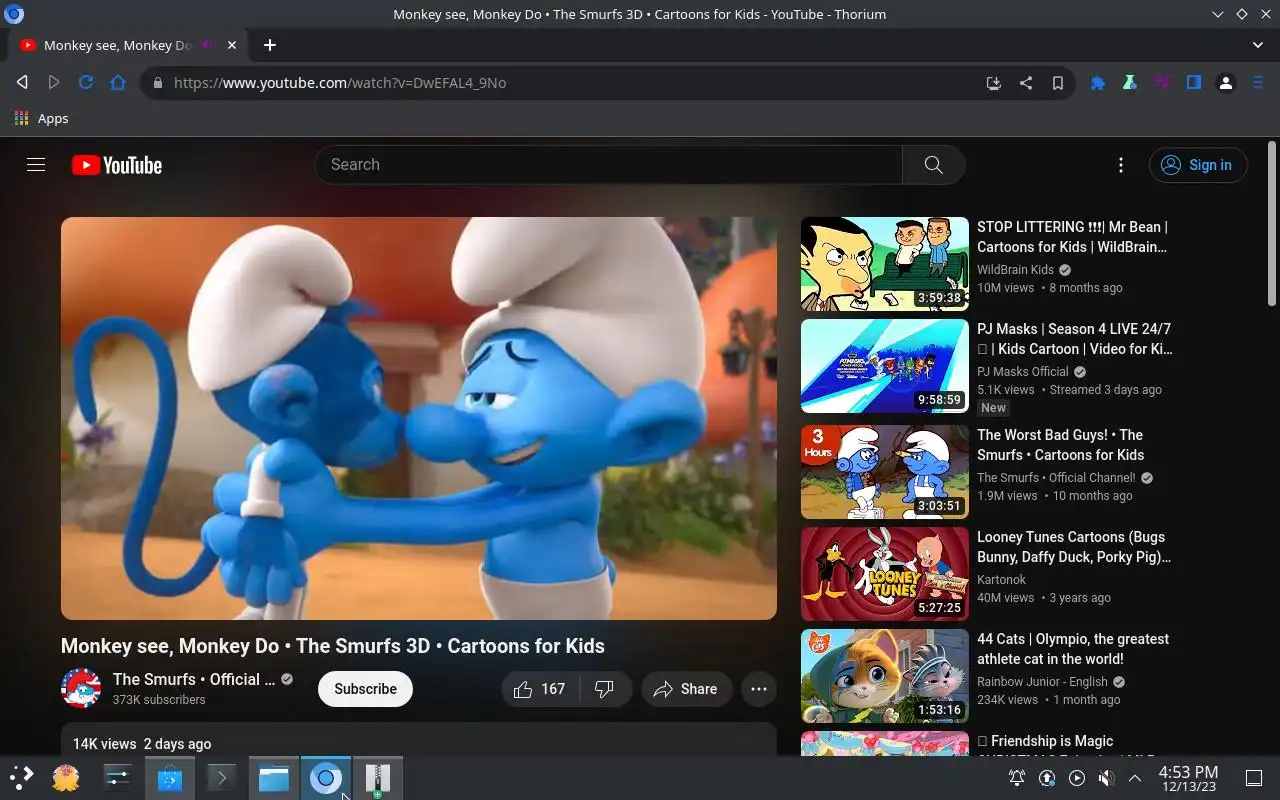Open a new browser tab

pos(269,45)
